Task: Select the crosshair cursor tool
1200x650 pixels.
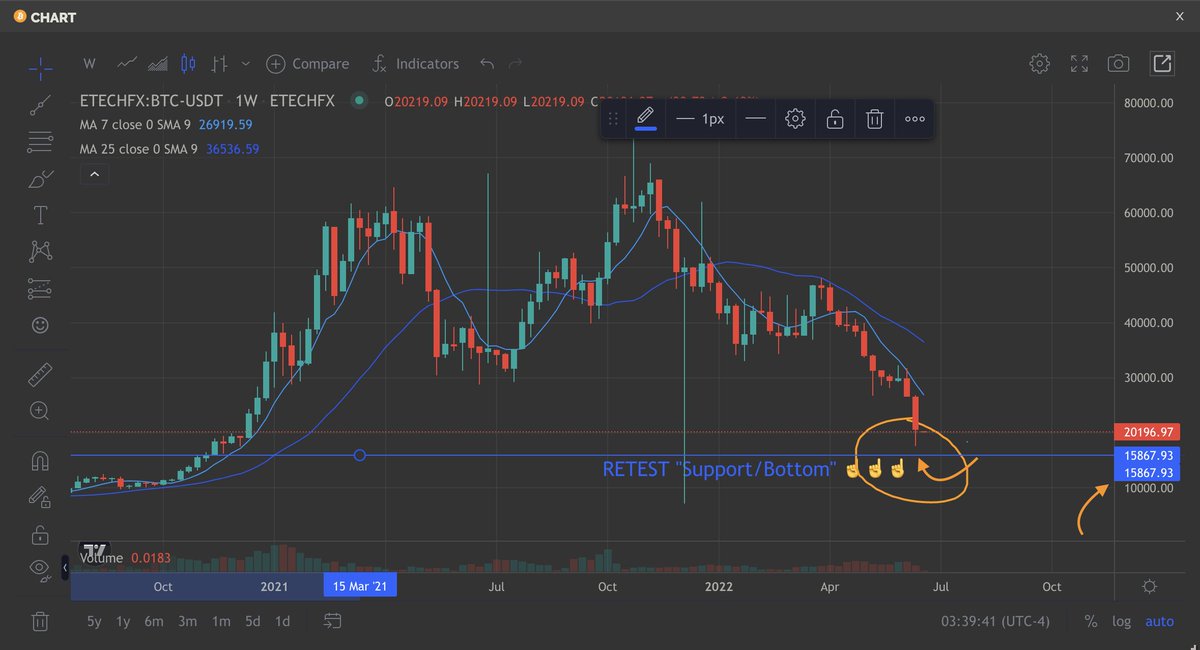Action: coord(40,67)
